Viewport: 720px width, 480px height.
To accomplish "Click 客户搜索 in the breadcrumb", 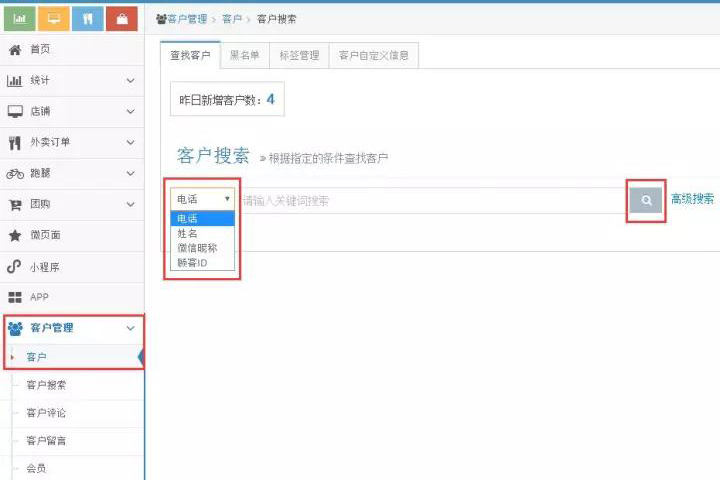I will tap(276, 19).
